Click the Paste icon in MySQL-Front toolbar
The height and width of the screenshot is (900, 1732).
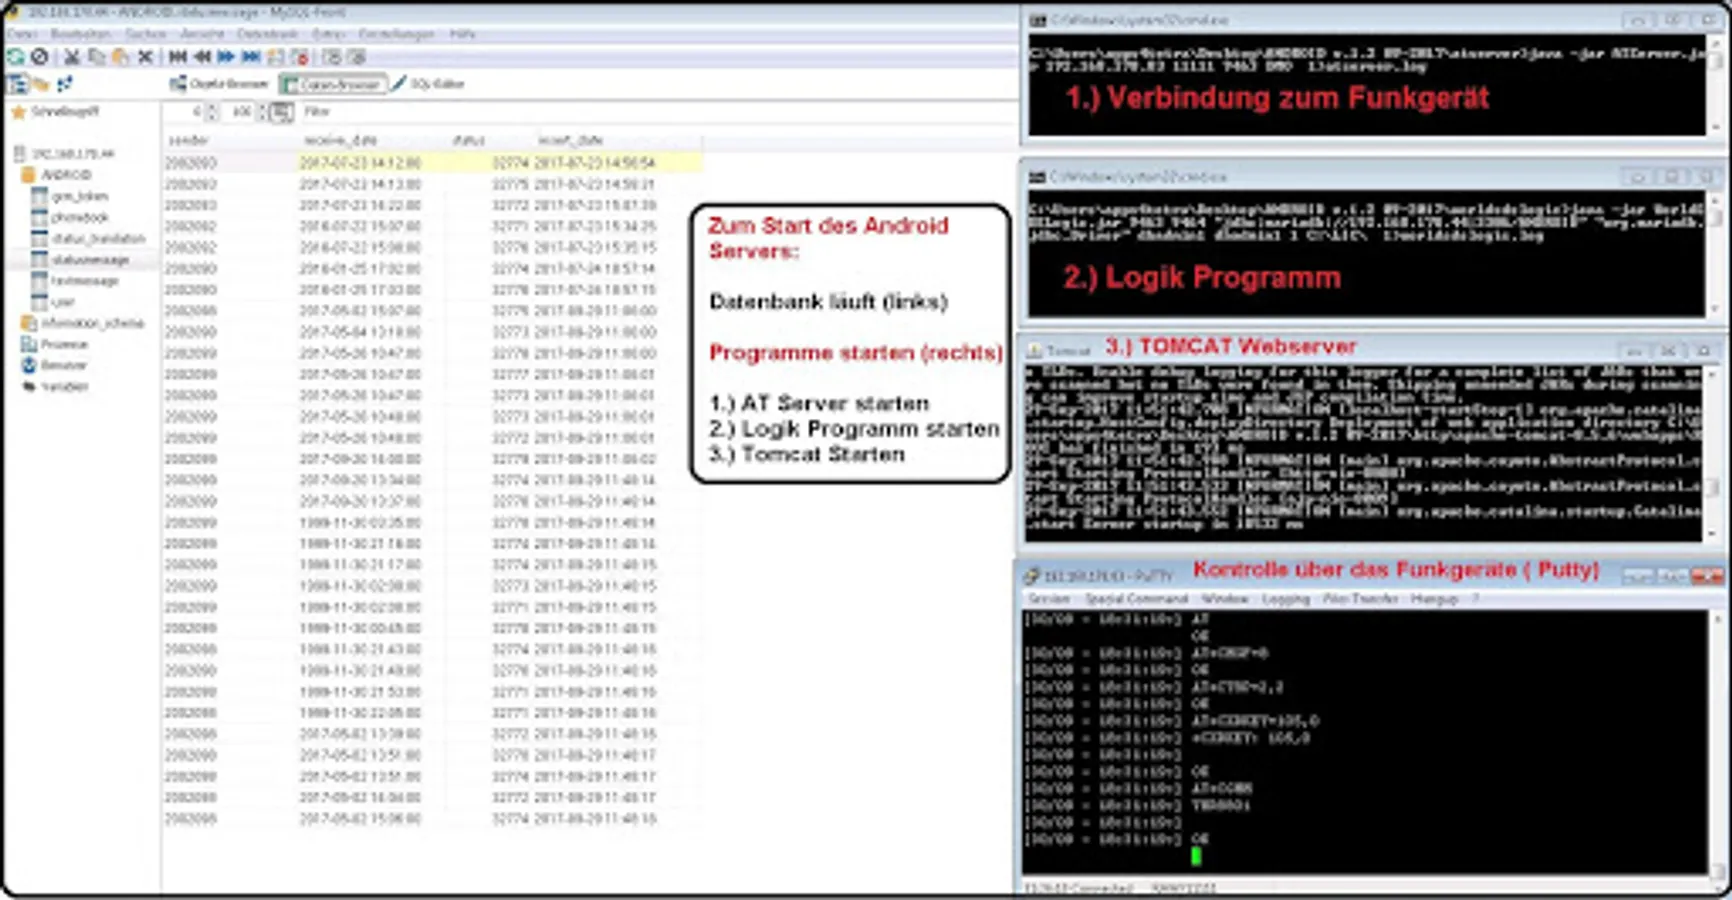point(121,57)
